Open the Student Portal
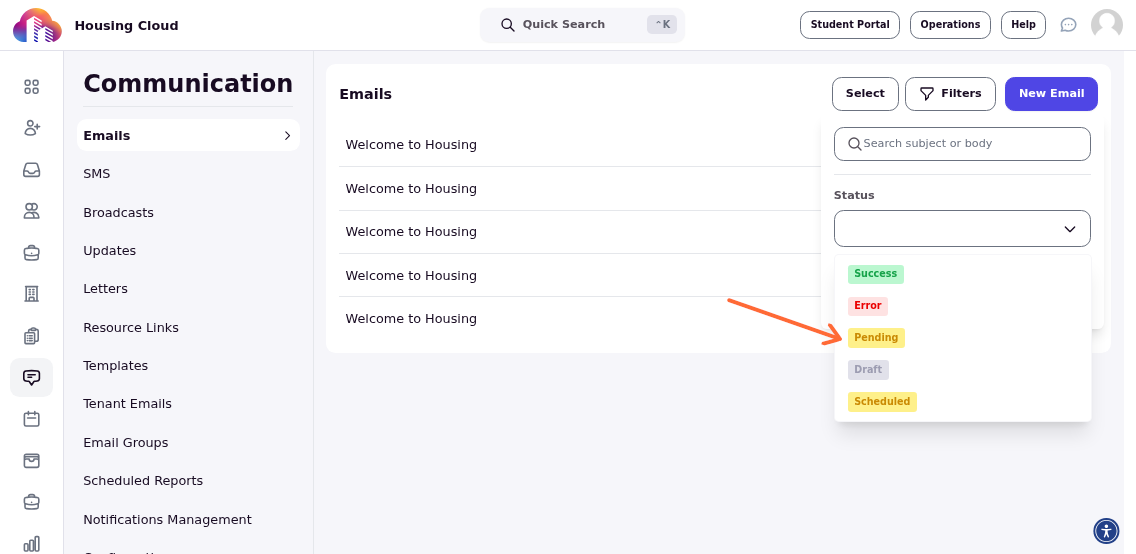 coord(850,25)
